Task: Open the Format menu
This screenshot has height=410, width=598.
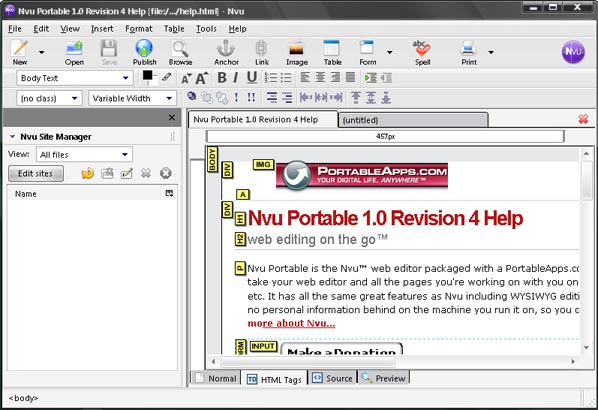Action: [x=138, y=29]
